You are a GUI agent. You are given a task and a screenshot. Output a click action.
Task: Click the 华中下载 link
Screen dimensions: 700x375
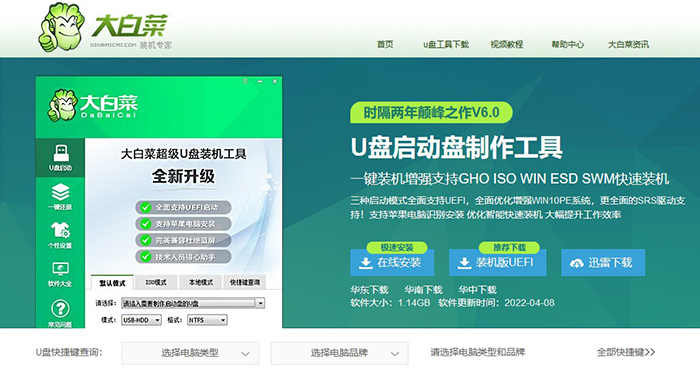pos(477,290)
